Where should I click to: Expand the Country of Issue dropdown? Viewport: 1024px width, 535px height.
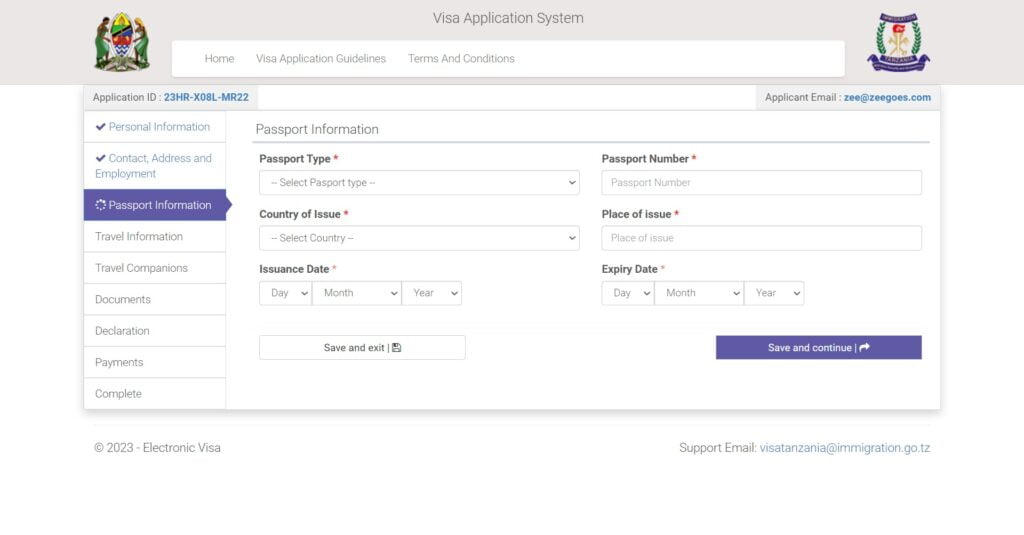(x=419, y=238)
